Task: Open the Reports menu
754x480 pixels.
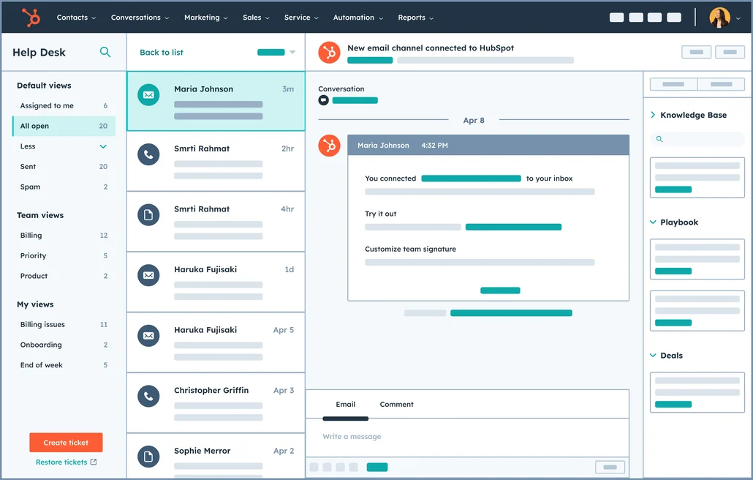Action: point(415,17)
